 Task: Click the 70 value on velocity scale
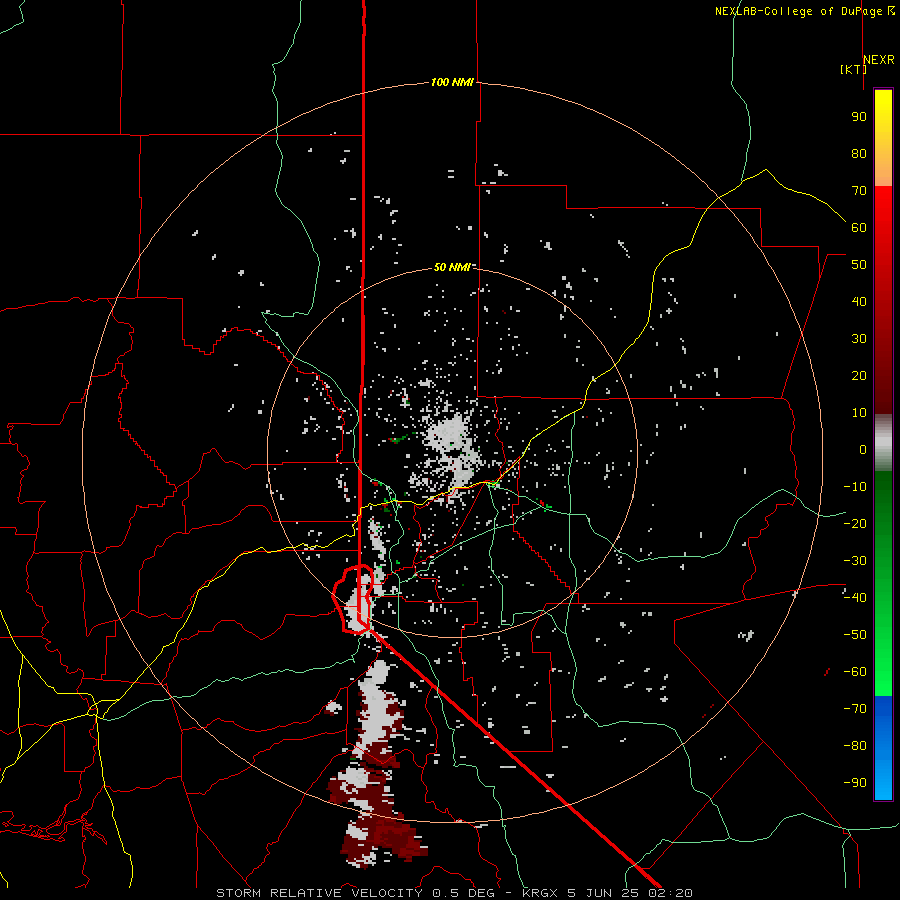tap(859, 191)
